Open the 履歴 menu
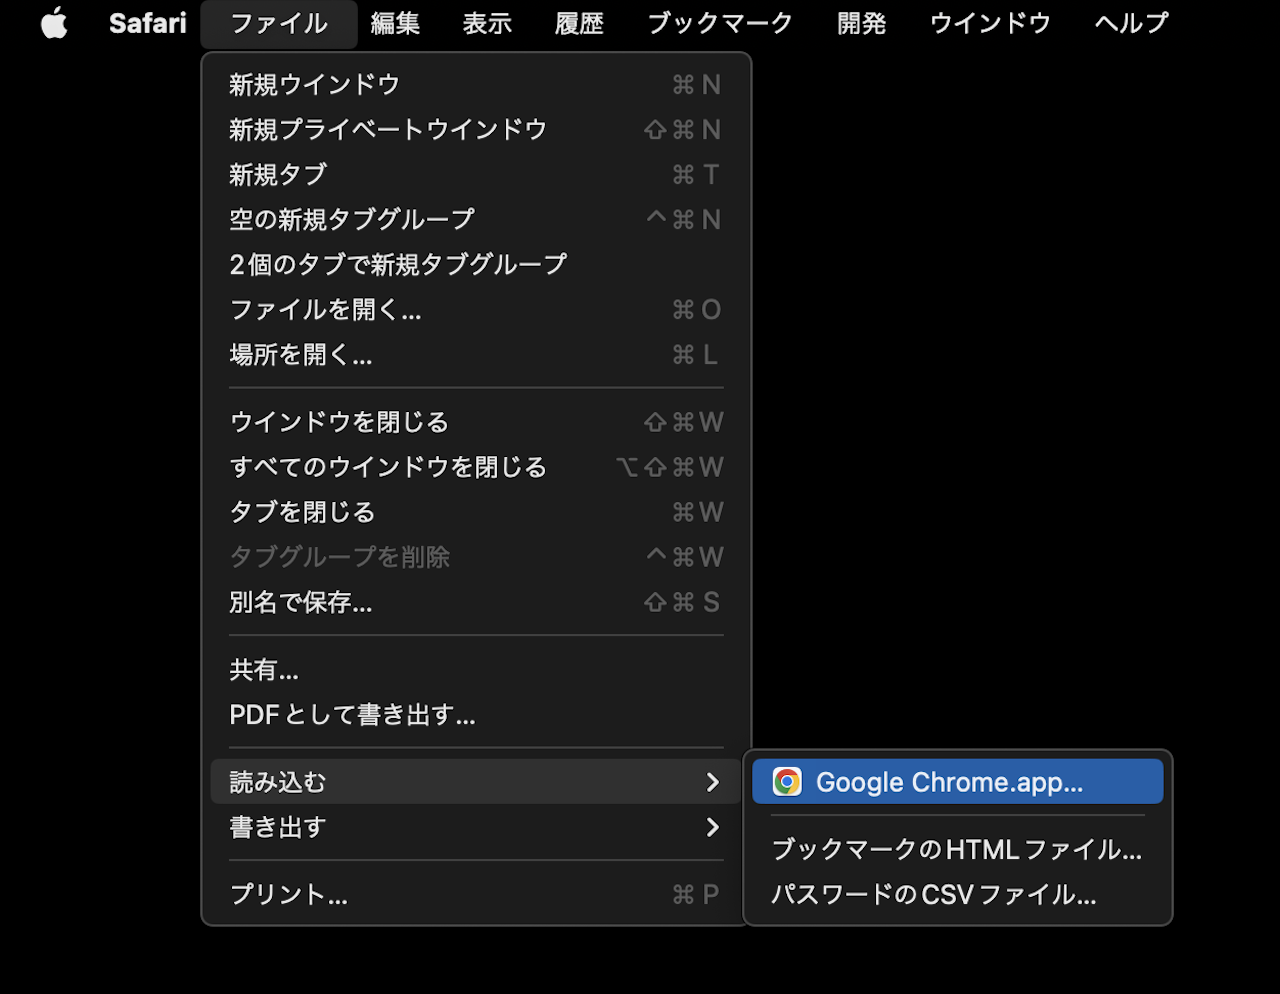1280x994 pixels. coord(579,23)
